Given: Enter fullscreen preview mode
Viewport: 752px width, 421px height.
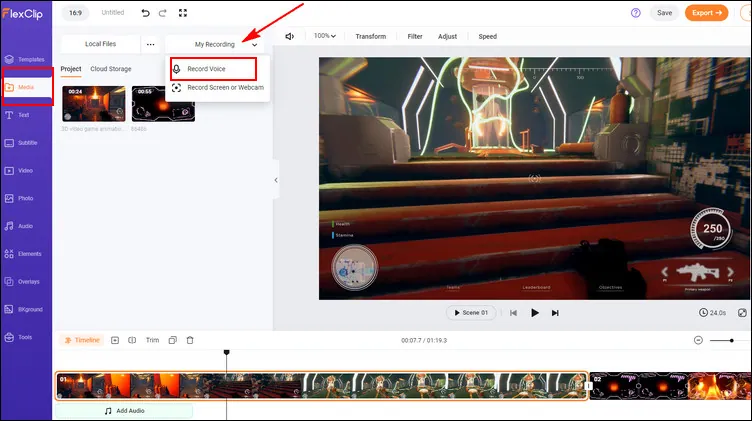Looking at the screenshot, I should [x=183, y=13].
